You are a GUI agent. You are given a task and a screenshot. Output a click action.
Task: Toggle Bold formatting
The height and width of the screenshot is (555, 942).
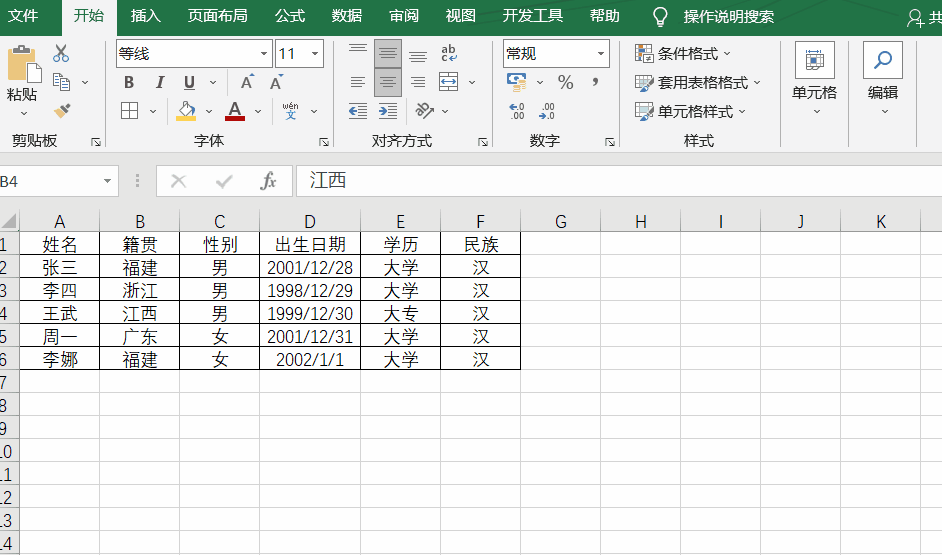[129, 82]
